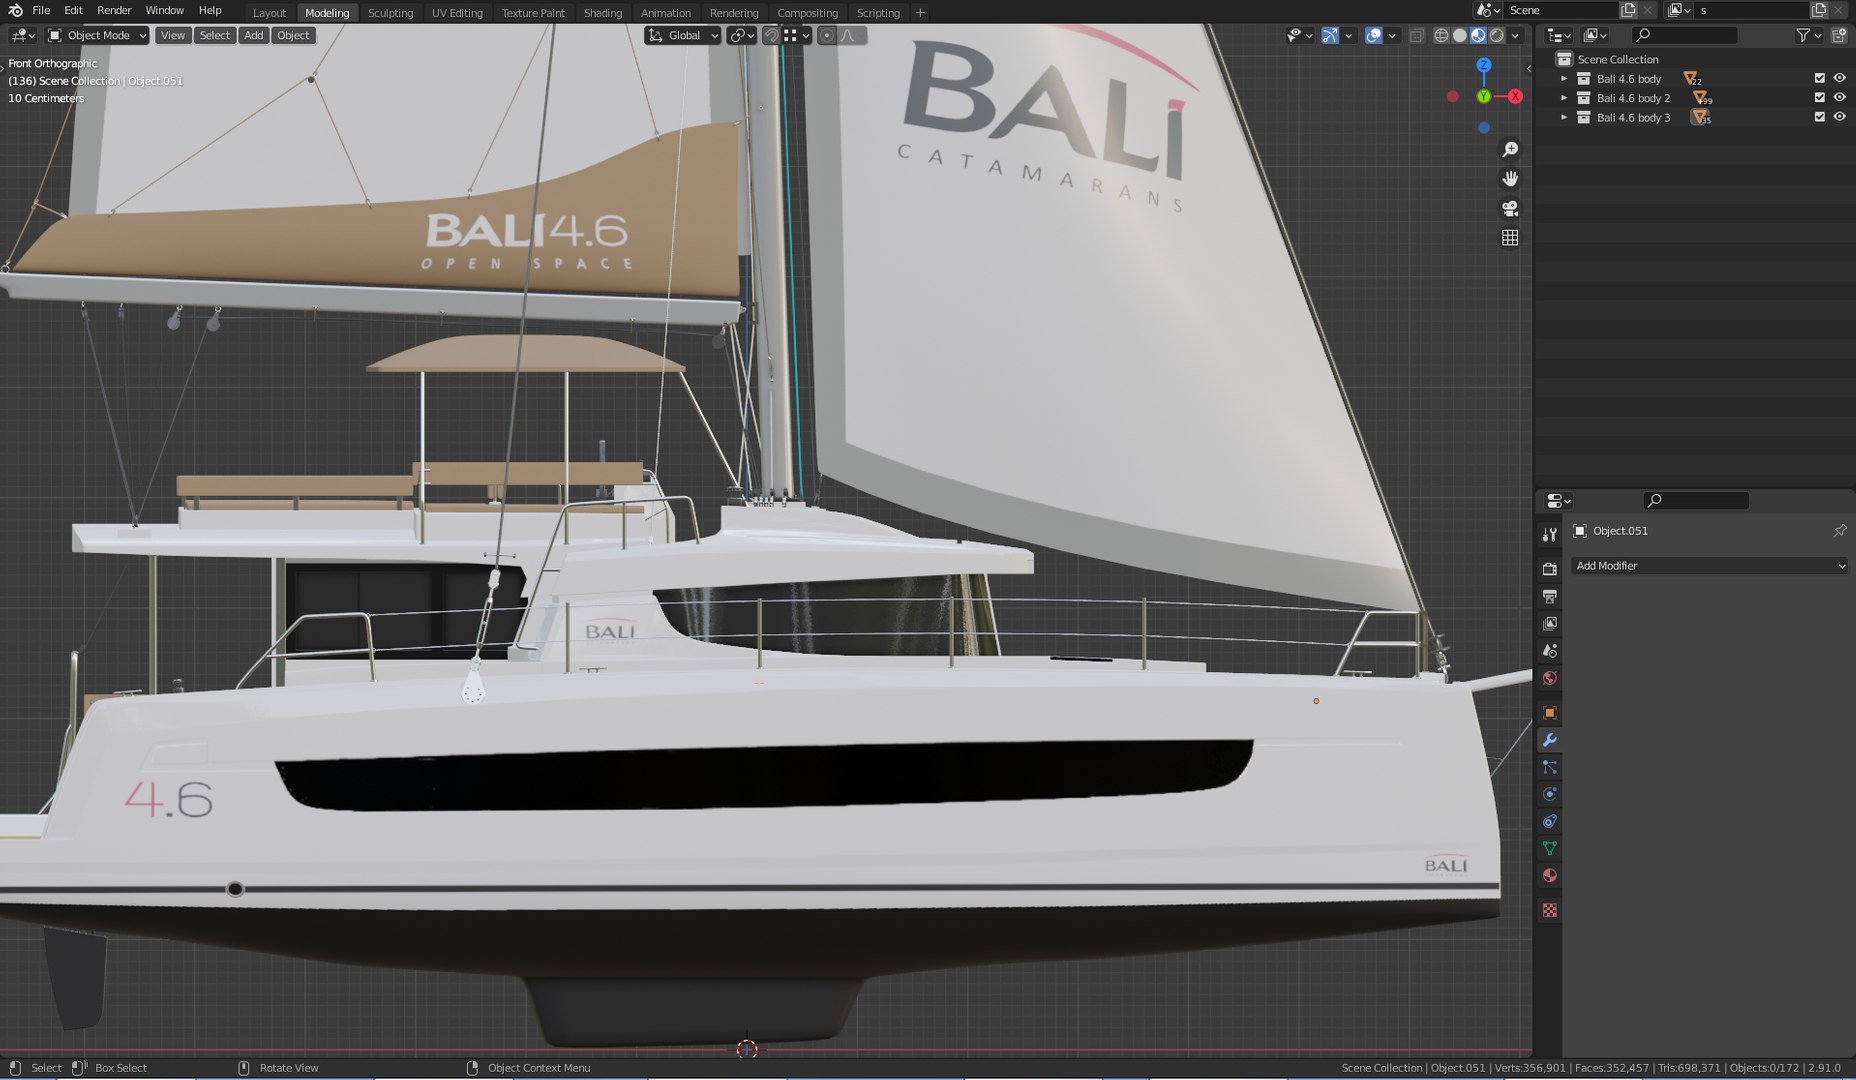Open the Particles properties tab
The height and width of the screenshot is (1080, 1856).
pos(1549,767)
